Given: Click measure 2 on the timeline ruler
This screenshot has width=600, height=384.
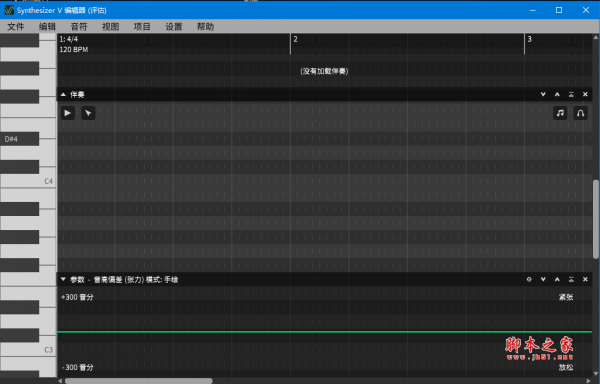Looking at the screenshot, I should [x=295, y=39].
